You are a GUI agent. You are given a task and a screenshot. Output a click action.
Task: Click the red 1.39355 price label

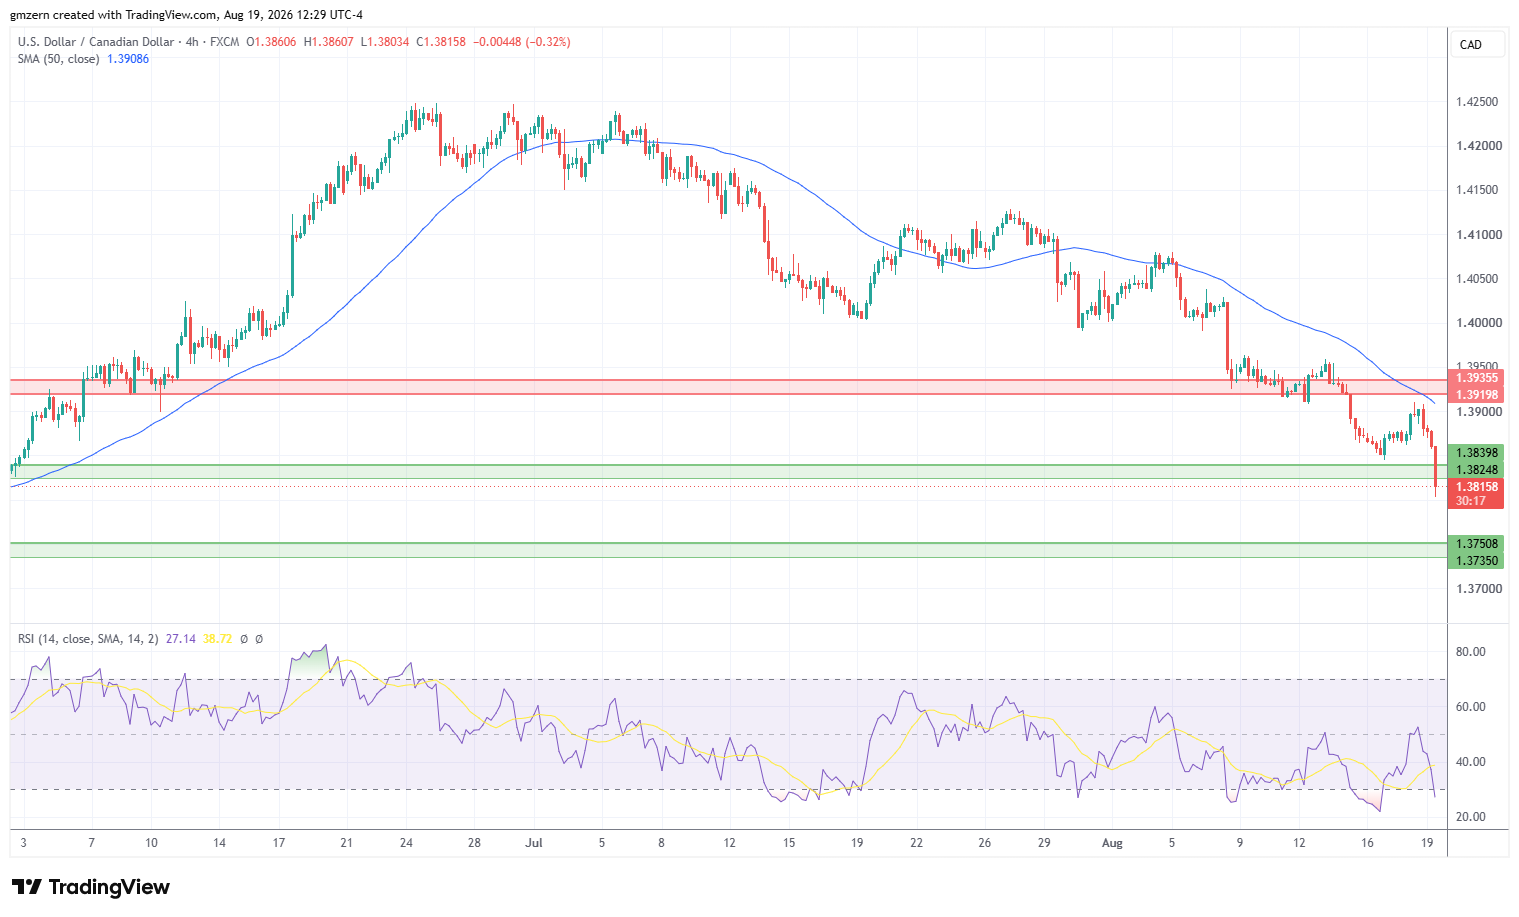(1476, 378)
